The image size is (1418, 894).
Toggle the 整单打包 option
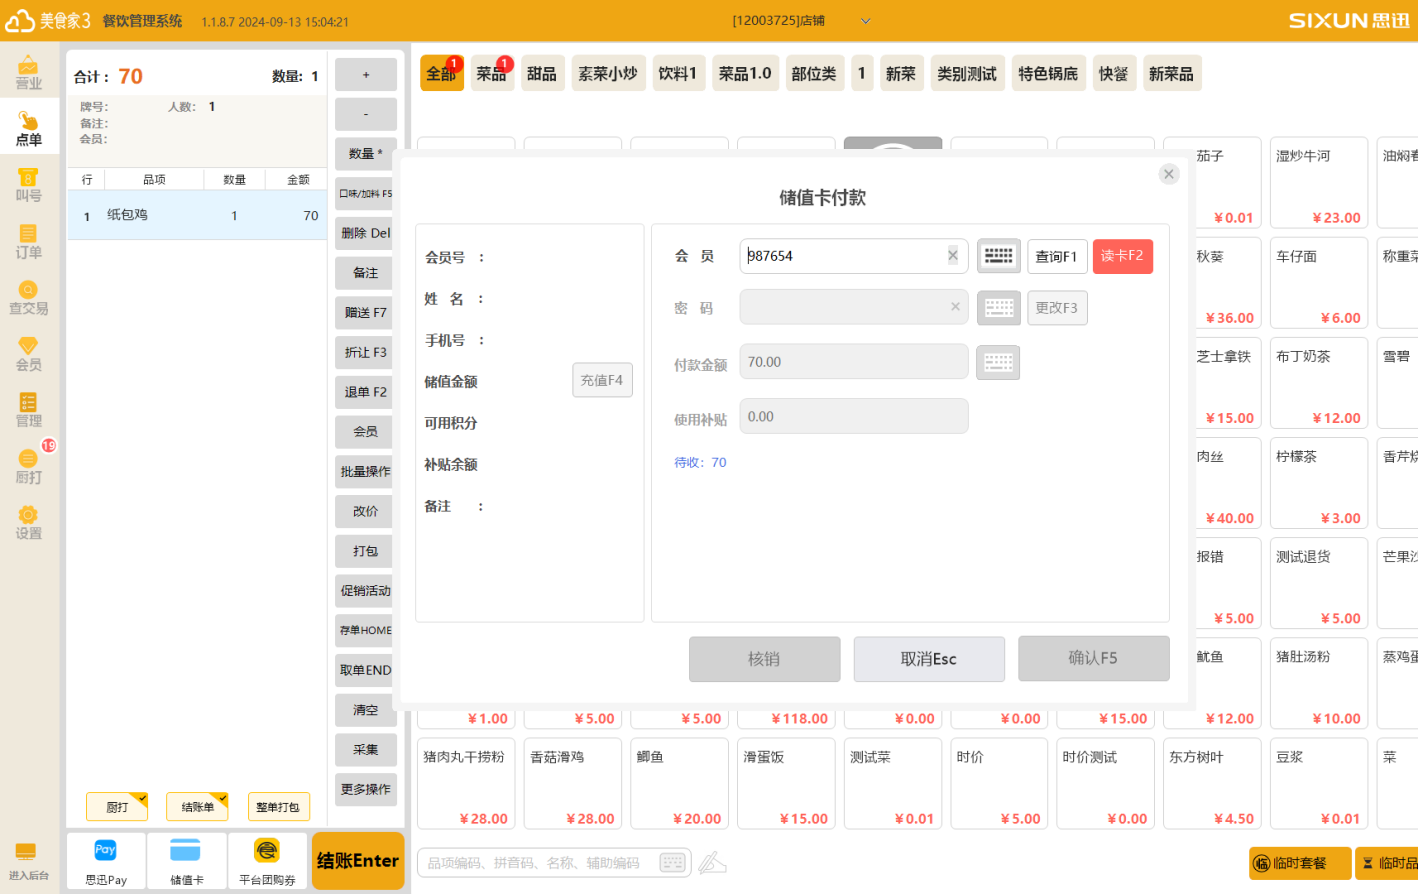pos(278,807)
